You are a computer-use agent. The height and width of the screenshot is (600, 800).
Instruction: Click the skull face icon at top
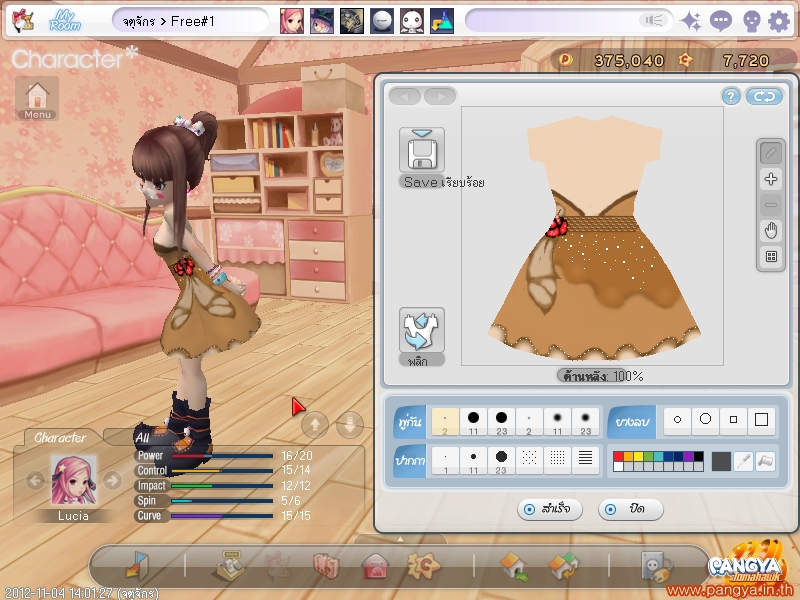point(751,21)
